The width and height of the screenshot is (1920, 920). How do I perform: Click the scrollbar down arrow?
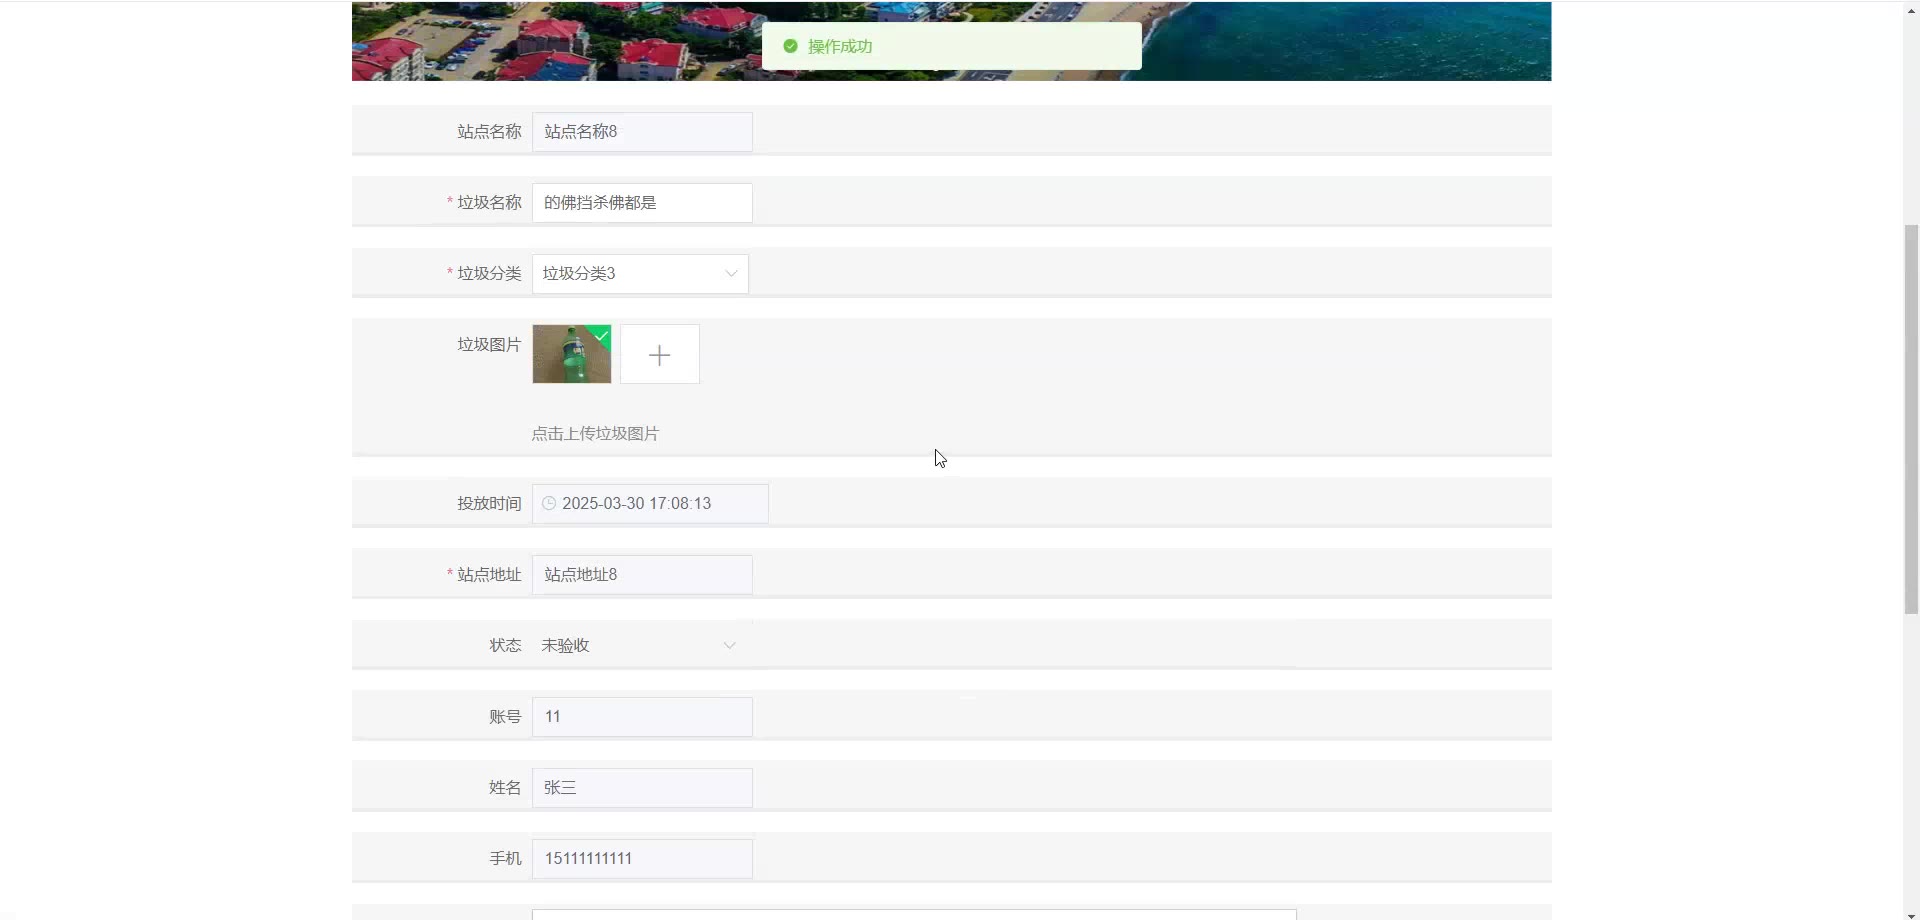coord(1911,914)
